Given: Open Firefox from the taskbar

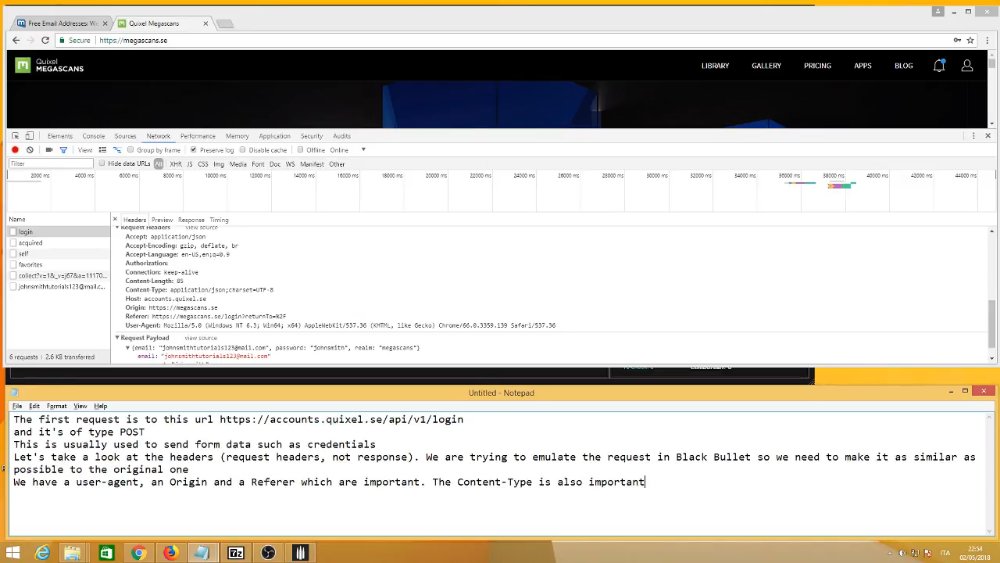Looking at the screenshot, I should pyautogui.click(x=170, y=552).
